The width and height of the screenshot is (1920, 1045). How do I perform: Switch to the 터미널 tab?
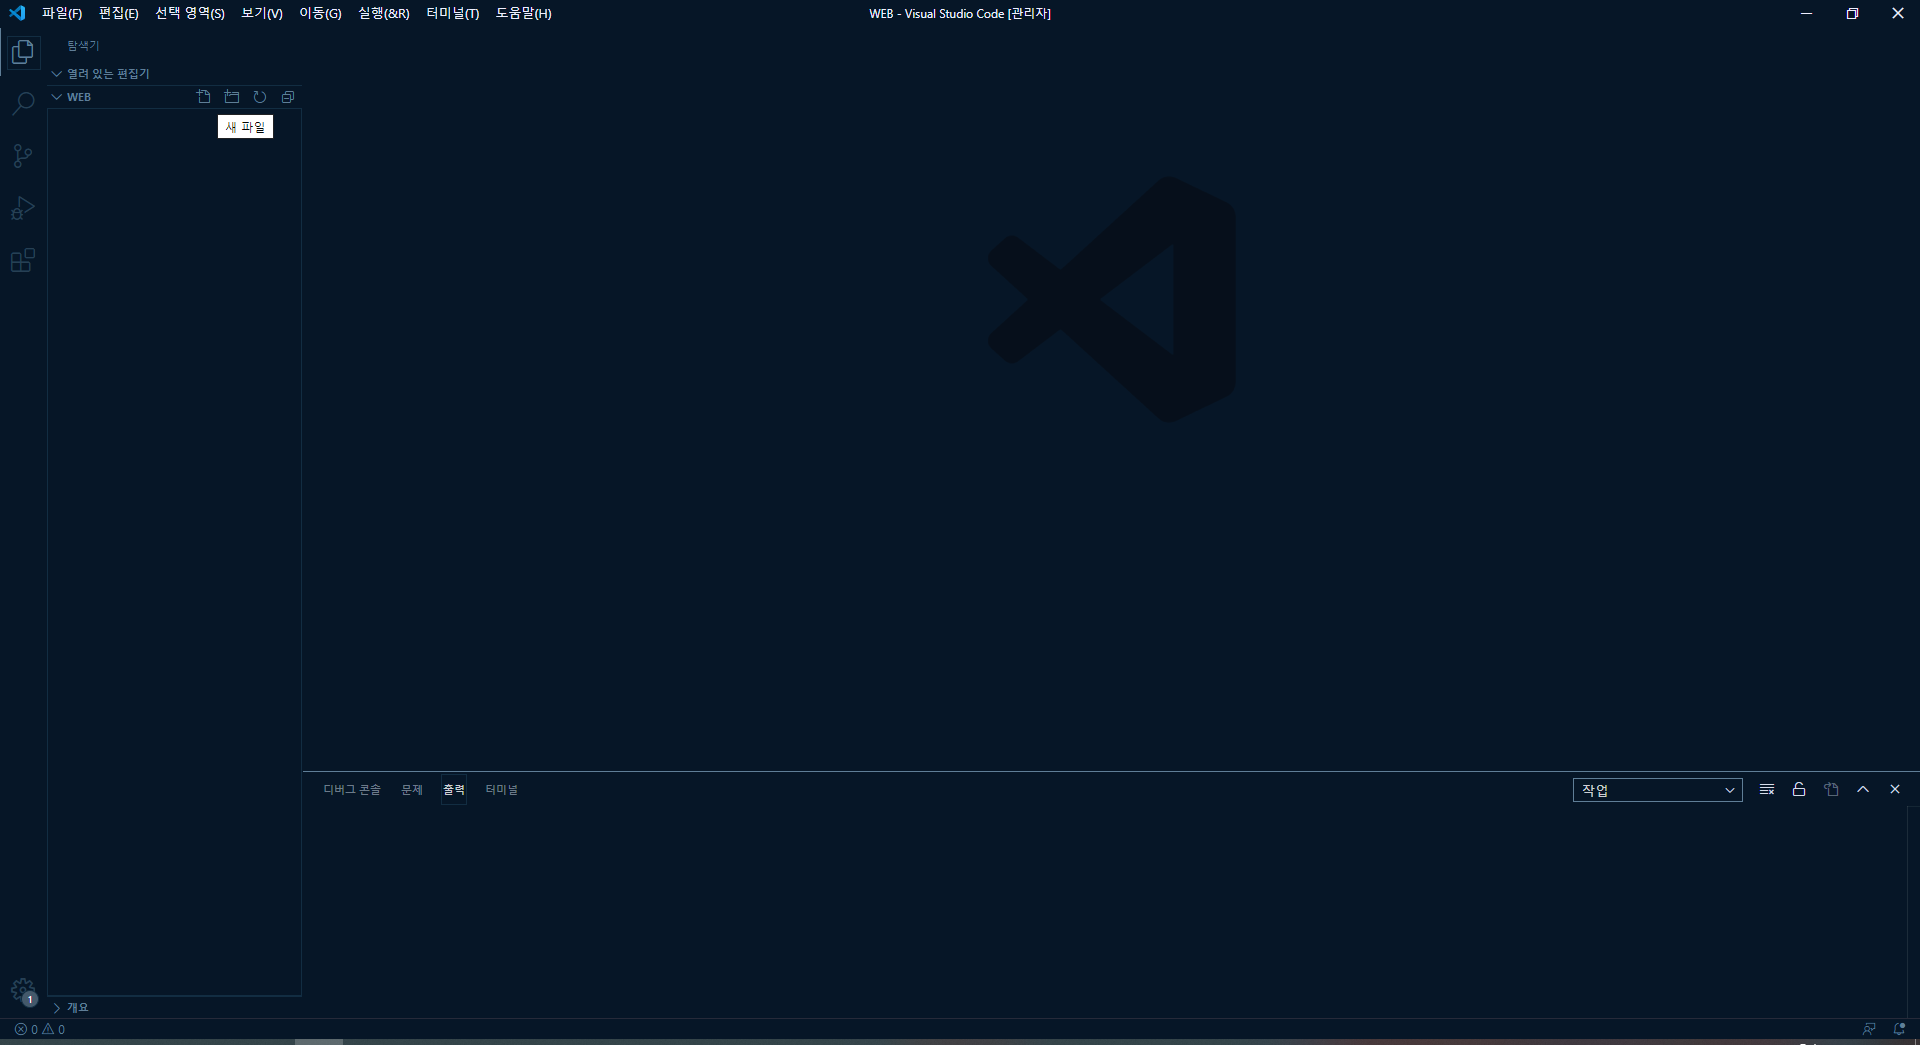(502, 790)
